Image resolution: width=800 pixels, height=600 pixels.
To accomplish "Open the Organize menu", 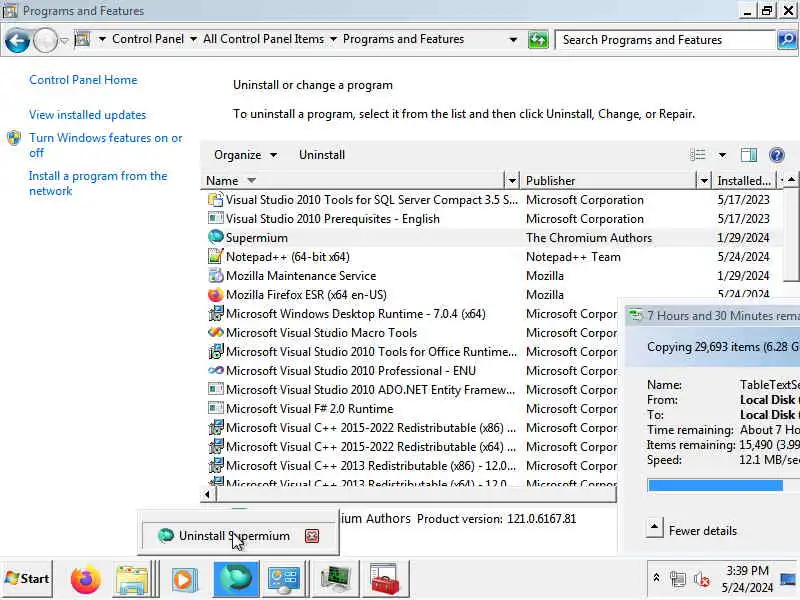I will click(245, 155).
